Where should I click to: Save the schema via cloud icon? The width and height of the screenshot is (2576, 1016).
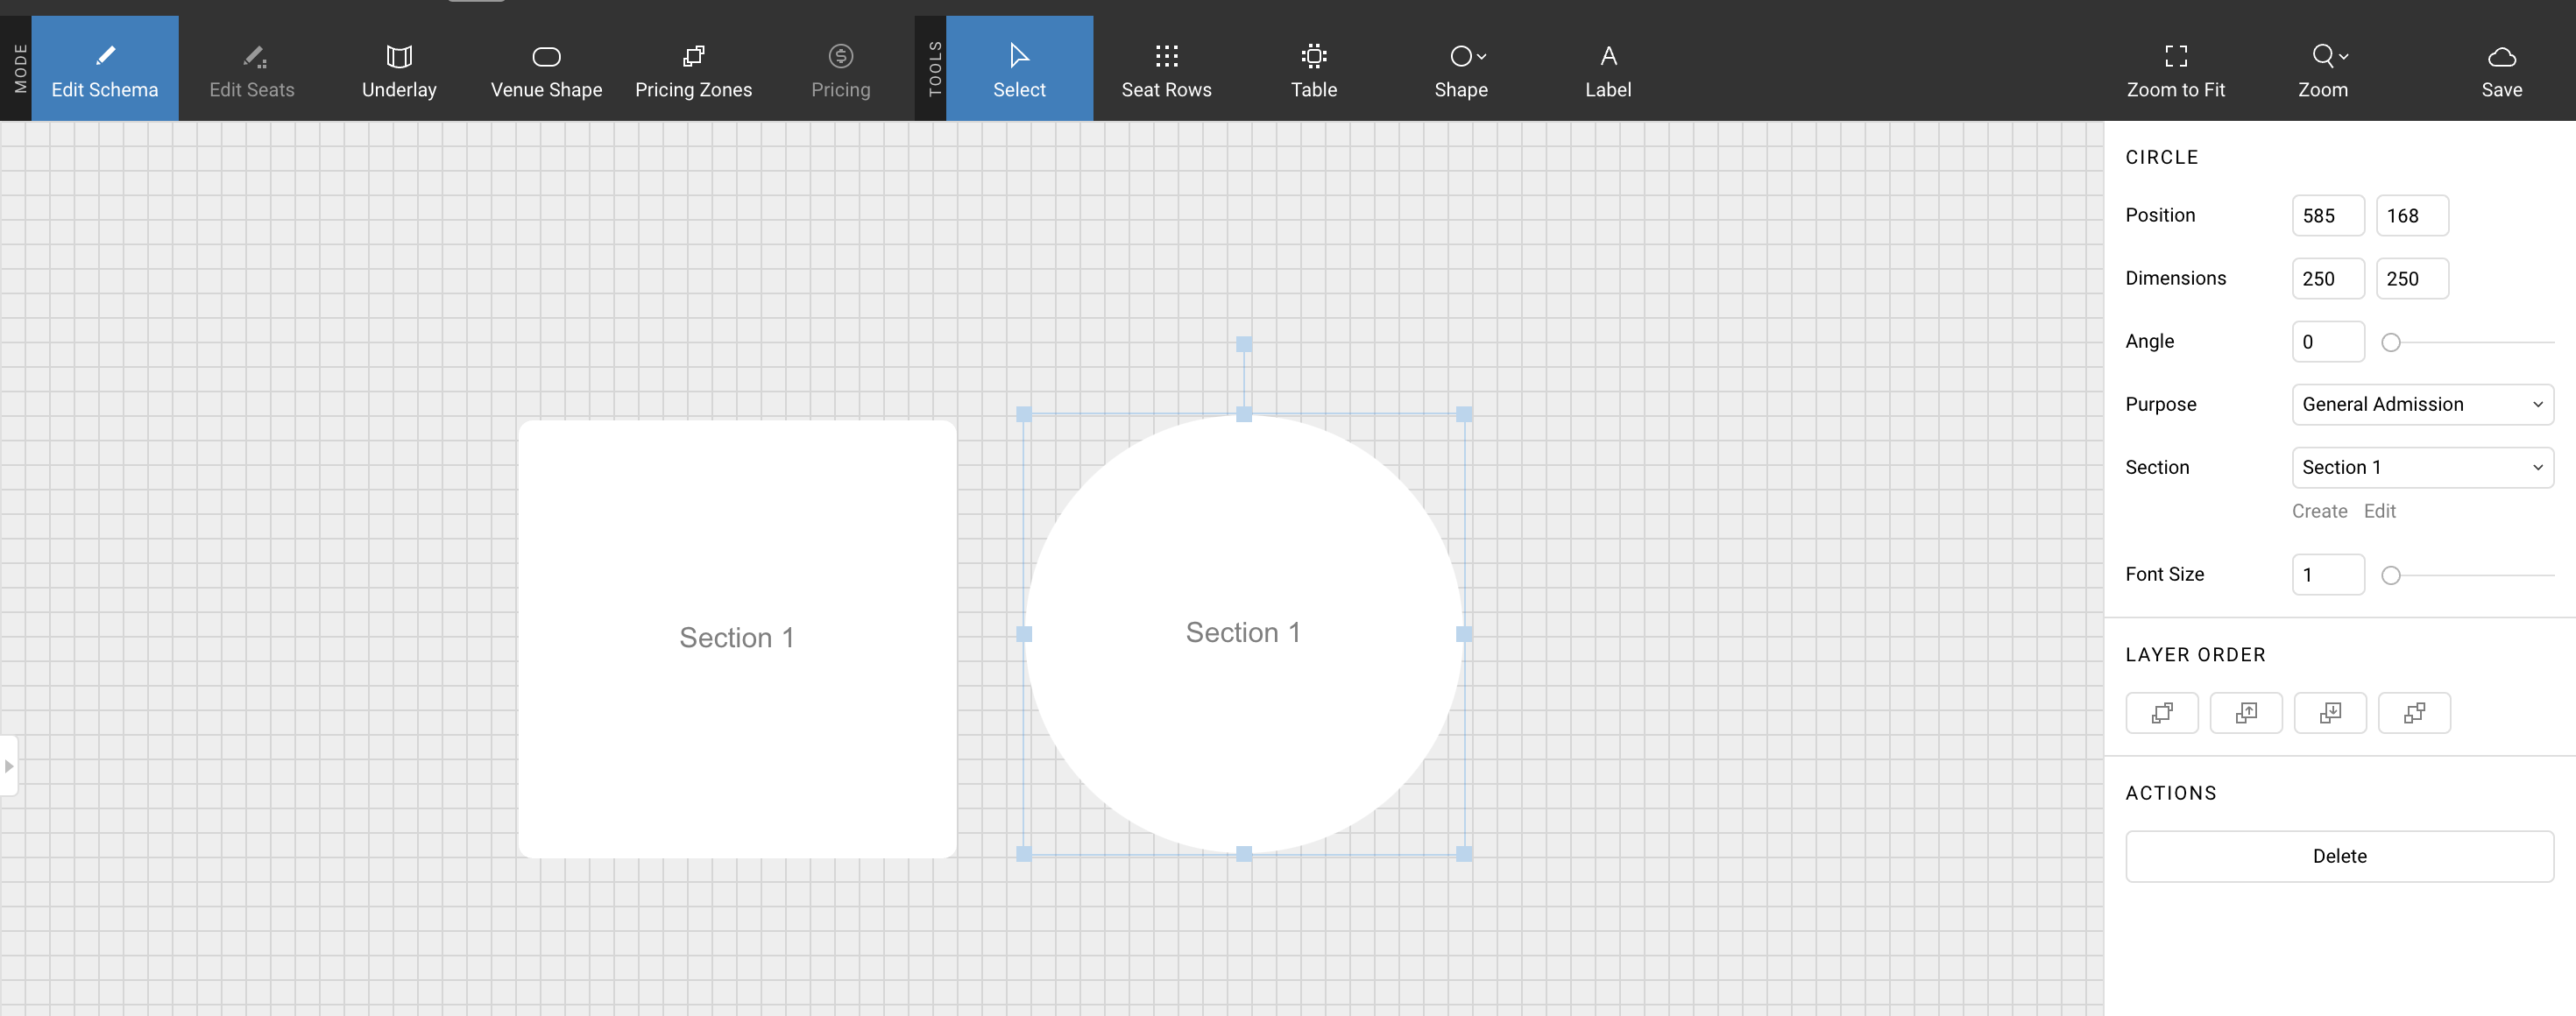(x=2501, y=58)
